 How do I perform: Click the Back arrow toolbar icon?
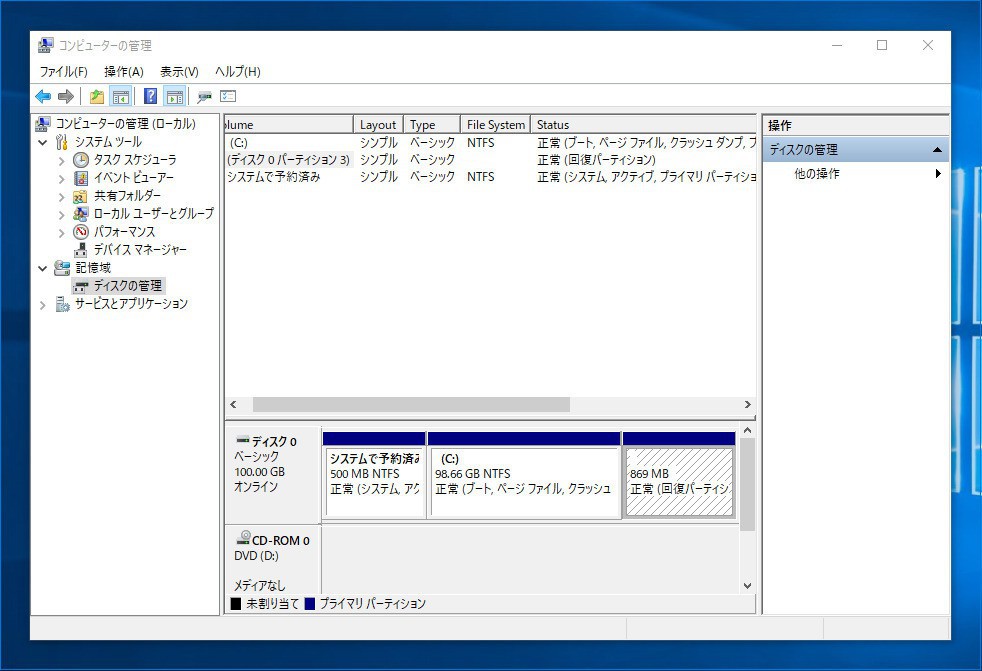43,97
